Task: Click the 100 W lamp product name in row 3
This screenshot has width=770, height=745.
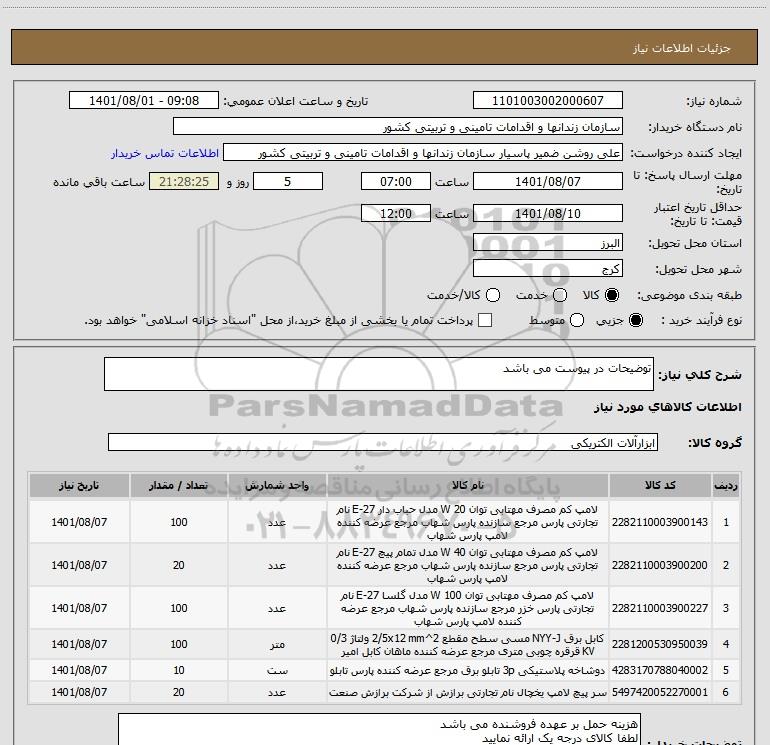Action: 468,608
